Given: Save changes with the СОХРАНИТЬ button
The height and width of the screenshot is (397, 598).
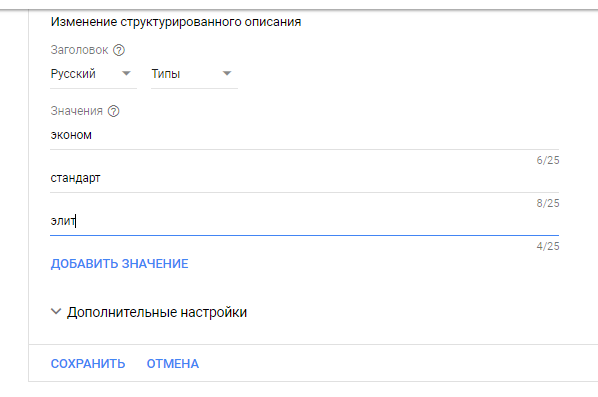Looking at the screenshot, I should [88, 363].
